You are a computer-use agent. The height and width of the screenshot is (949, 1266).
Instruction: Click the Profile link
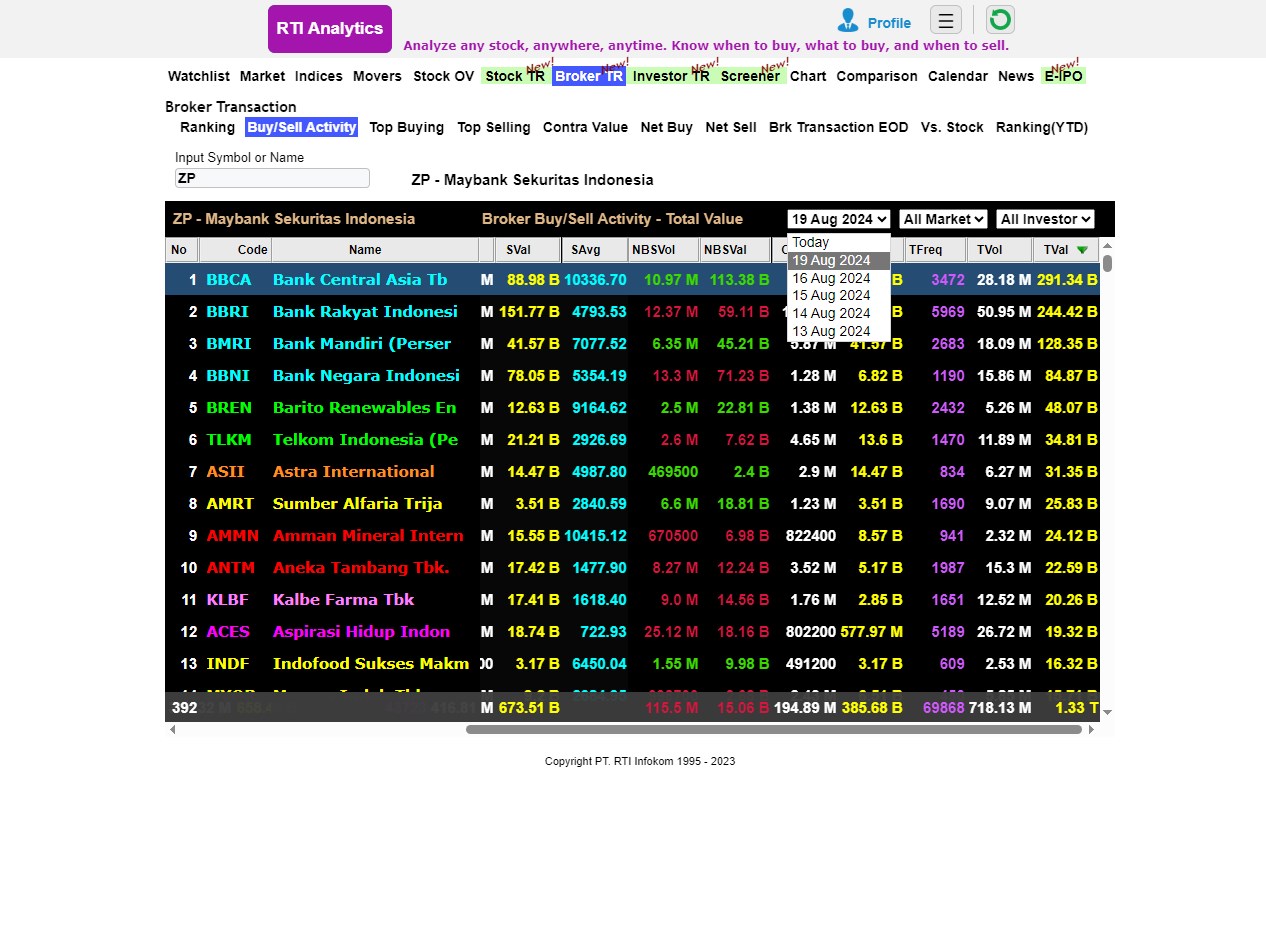click(x=889, y=23)
